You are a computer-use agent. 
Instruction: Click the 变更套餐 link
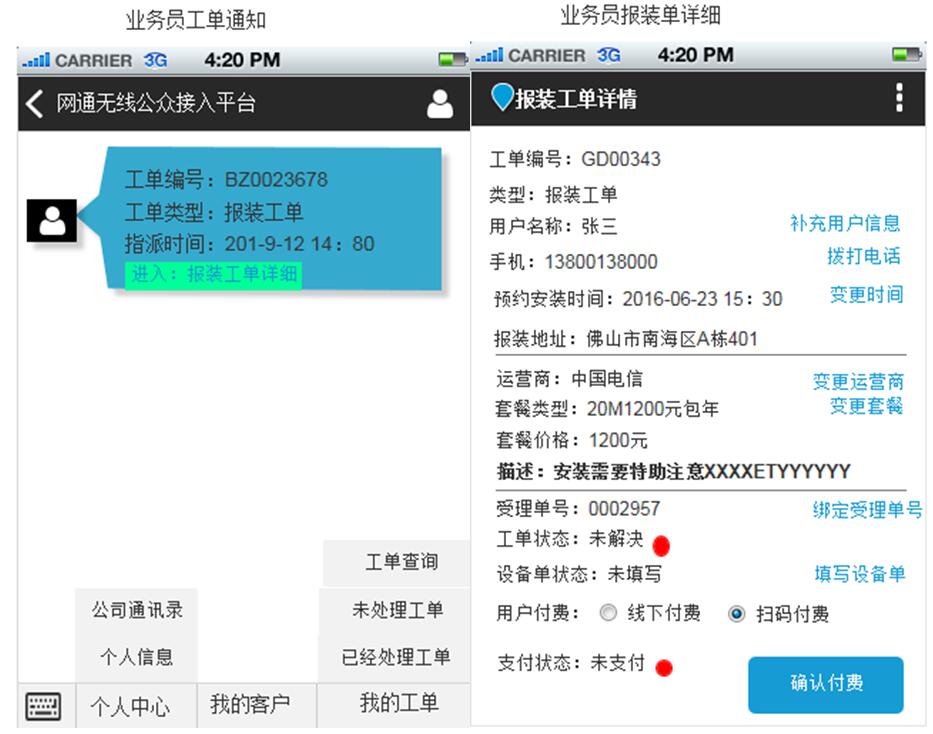click(866, 406)
